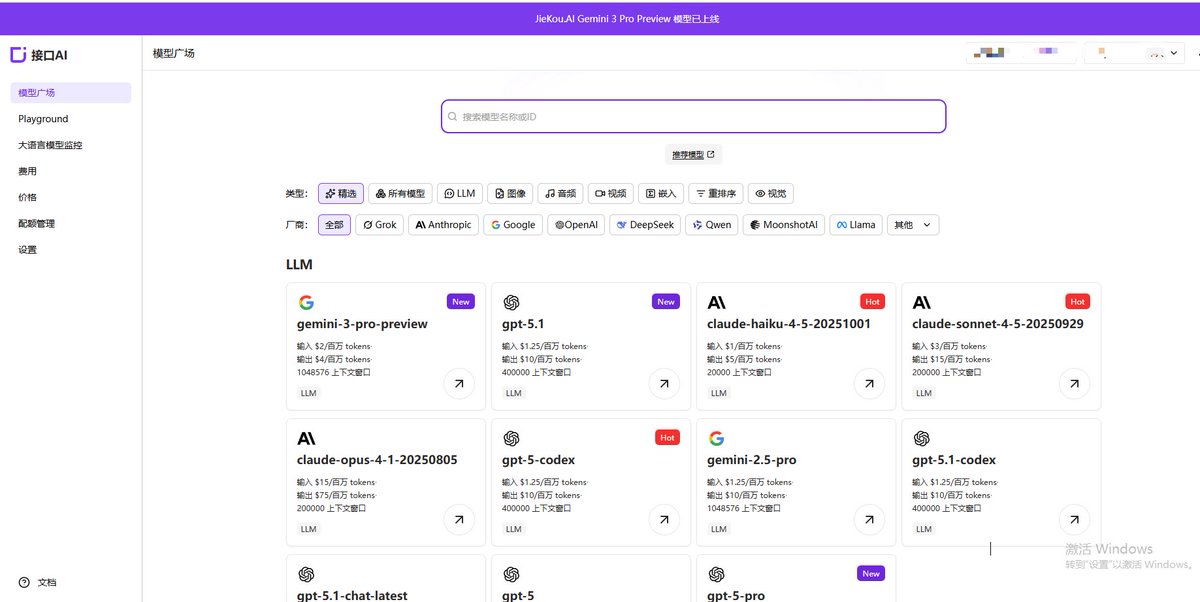Select 全部 vendor filter
Viewport: 1200px width, 602px height.
(x=334, y=225)
